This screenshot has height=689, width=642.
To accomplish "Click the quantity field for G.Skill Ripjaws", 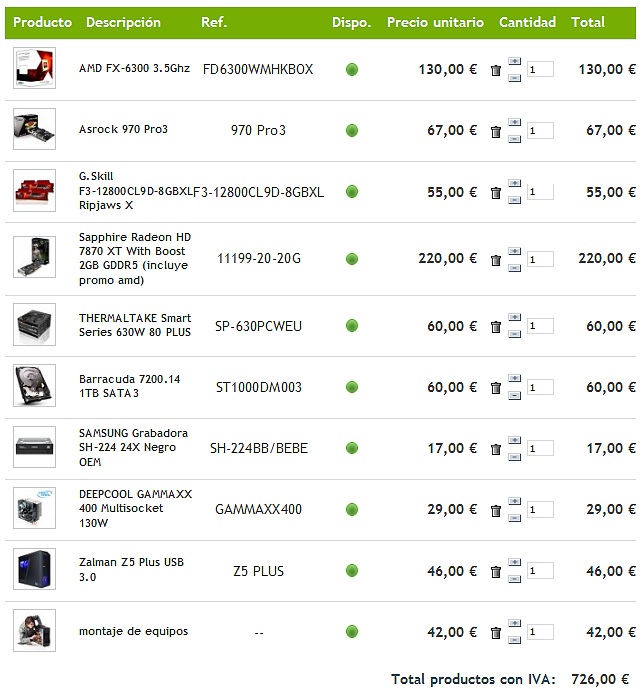I will click(540, 192).
